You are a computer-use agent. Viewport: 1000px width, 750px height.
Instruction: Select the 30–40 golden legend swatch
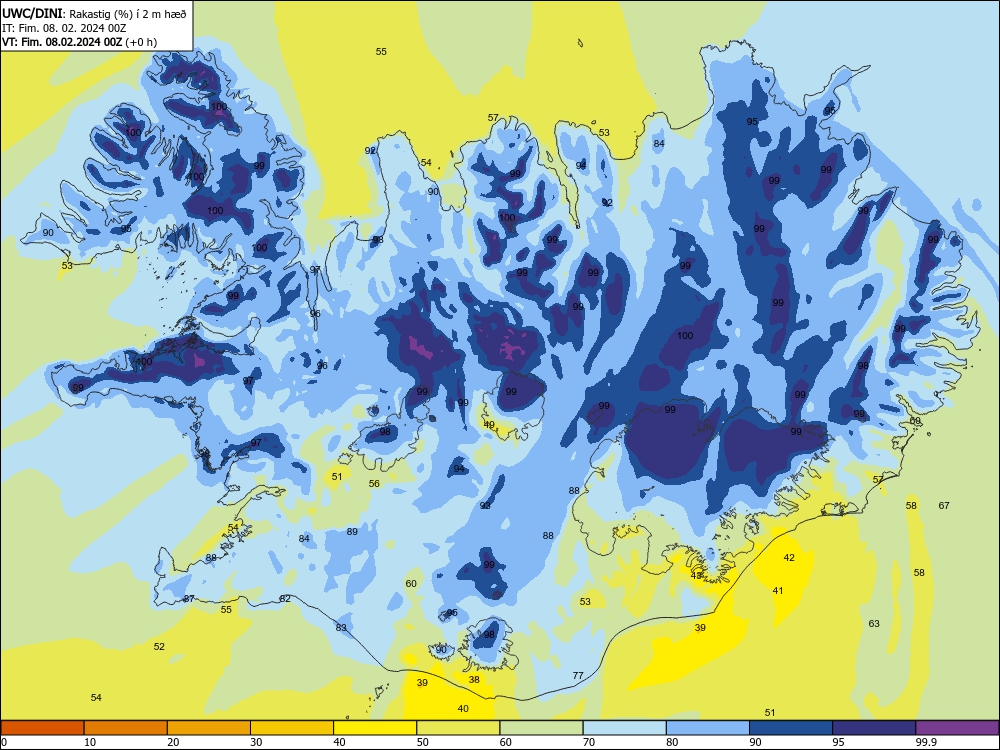(292, 728)
